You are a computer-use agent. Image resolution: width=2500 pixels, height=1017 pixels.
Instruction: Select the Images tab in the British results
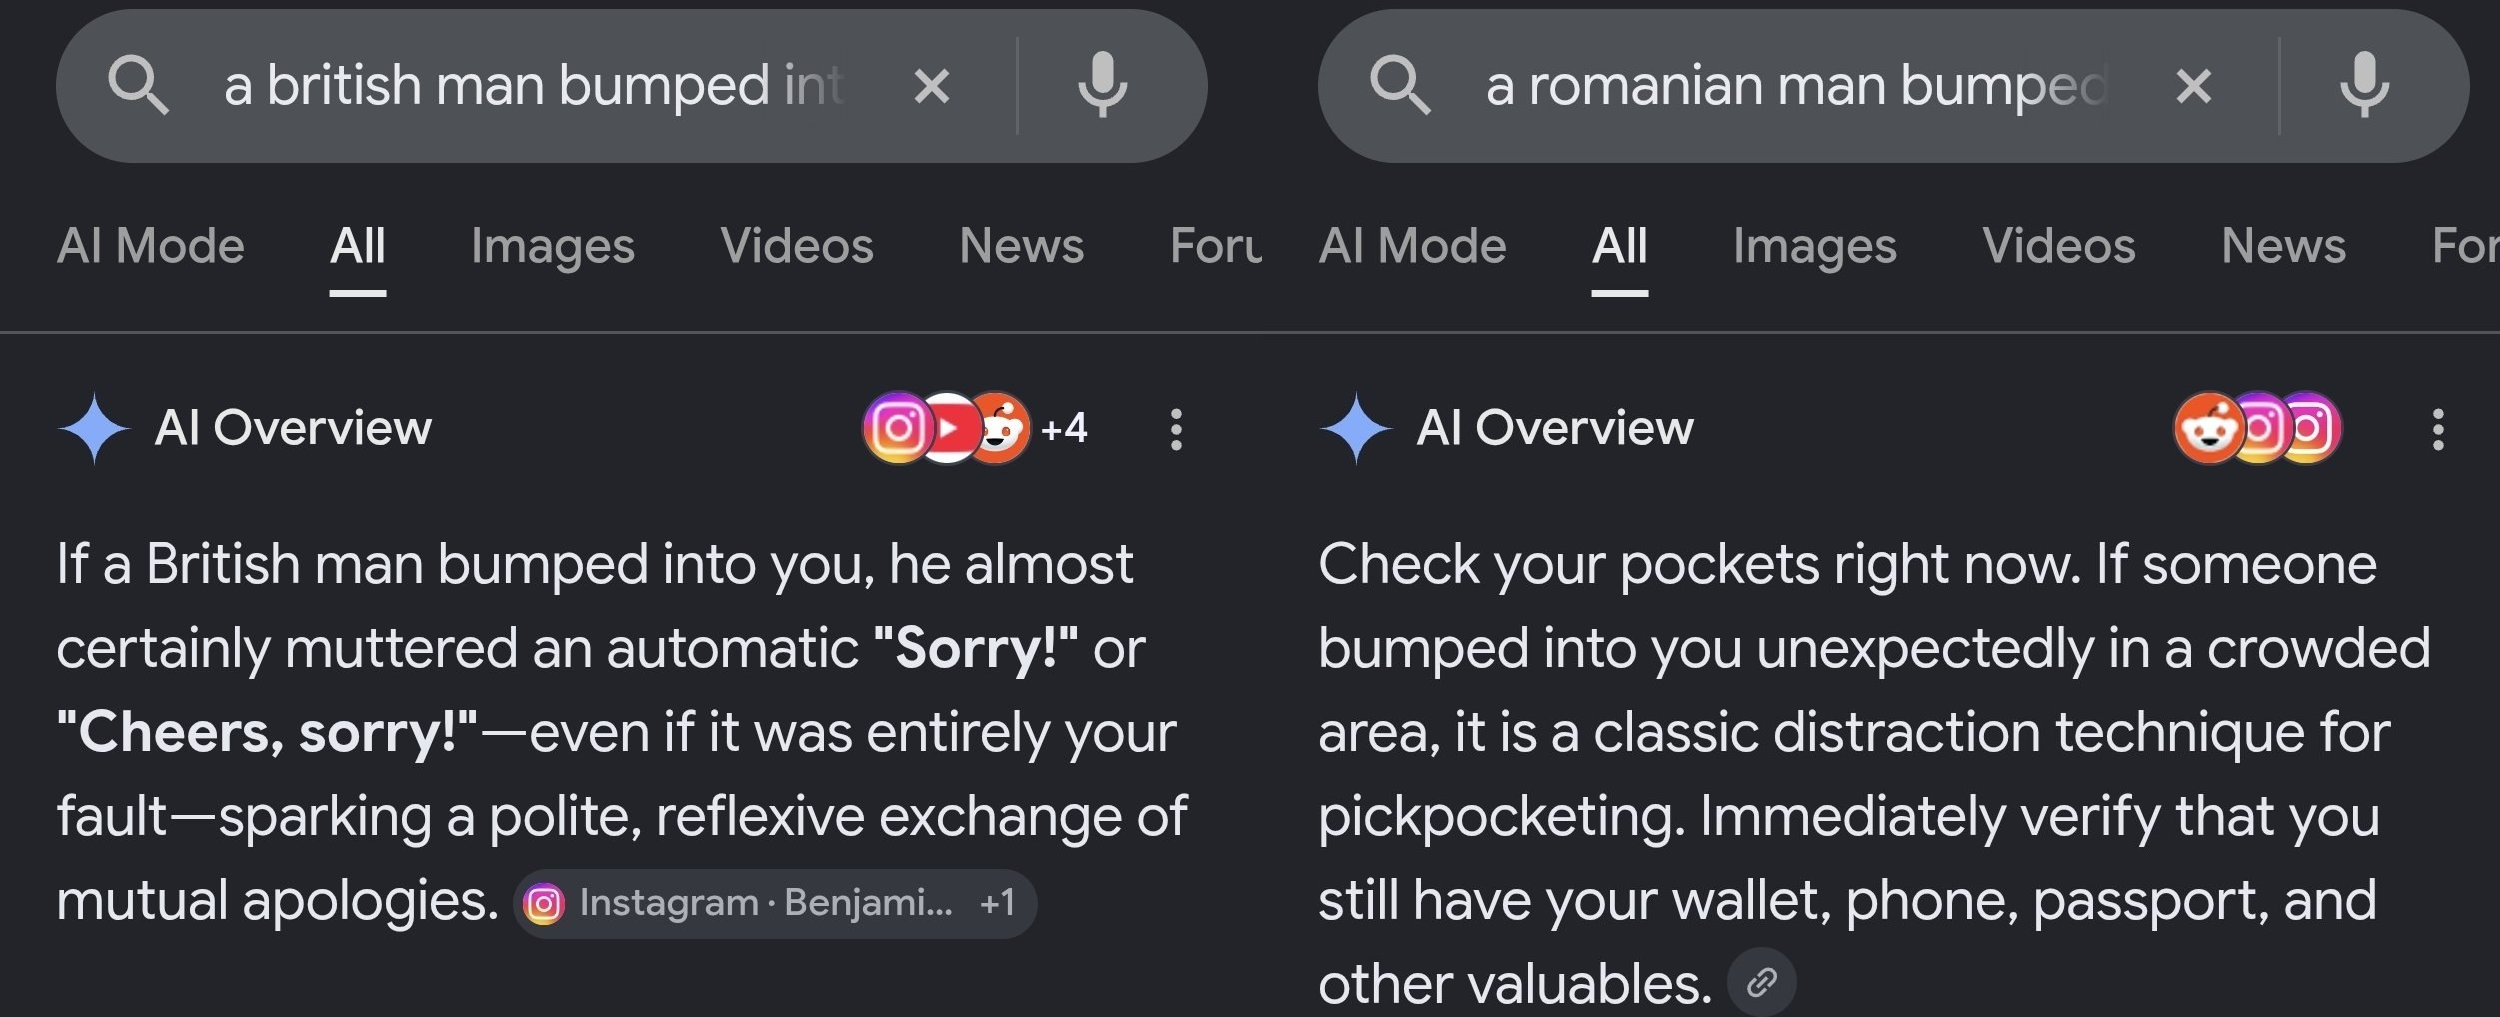(553, 246)
